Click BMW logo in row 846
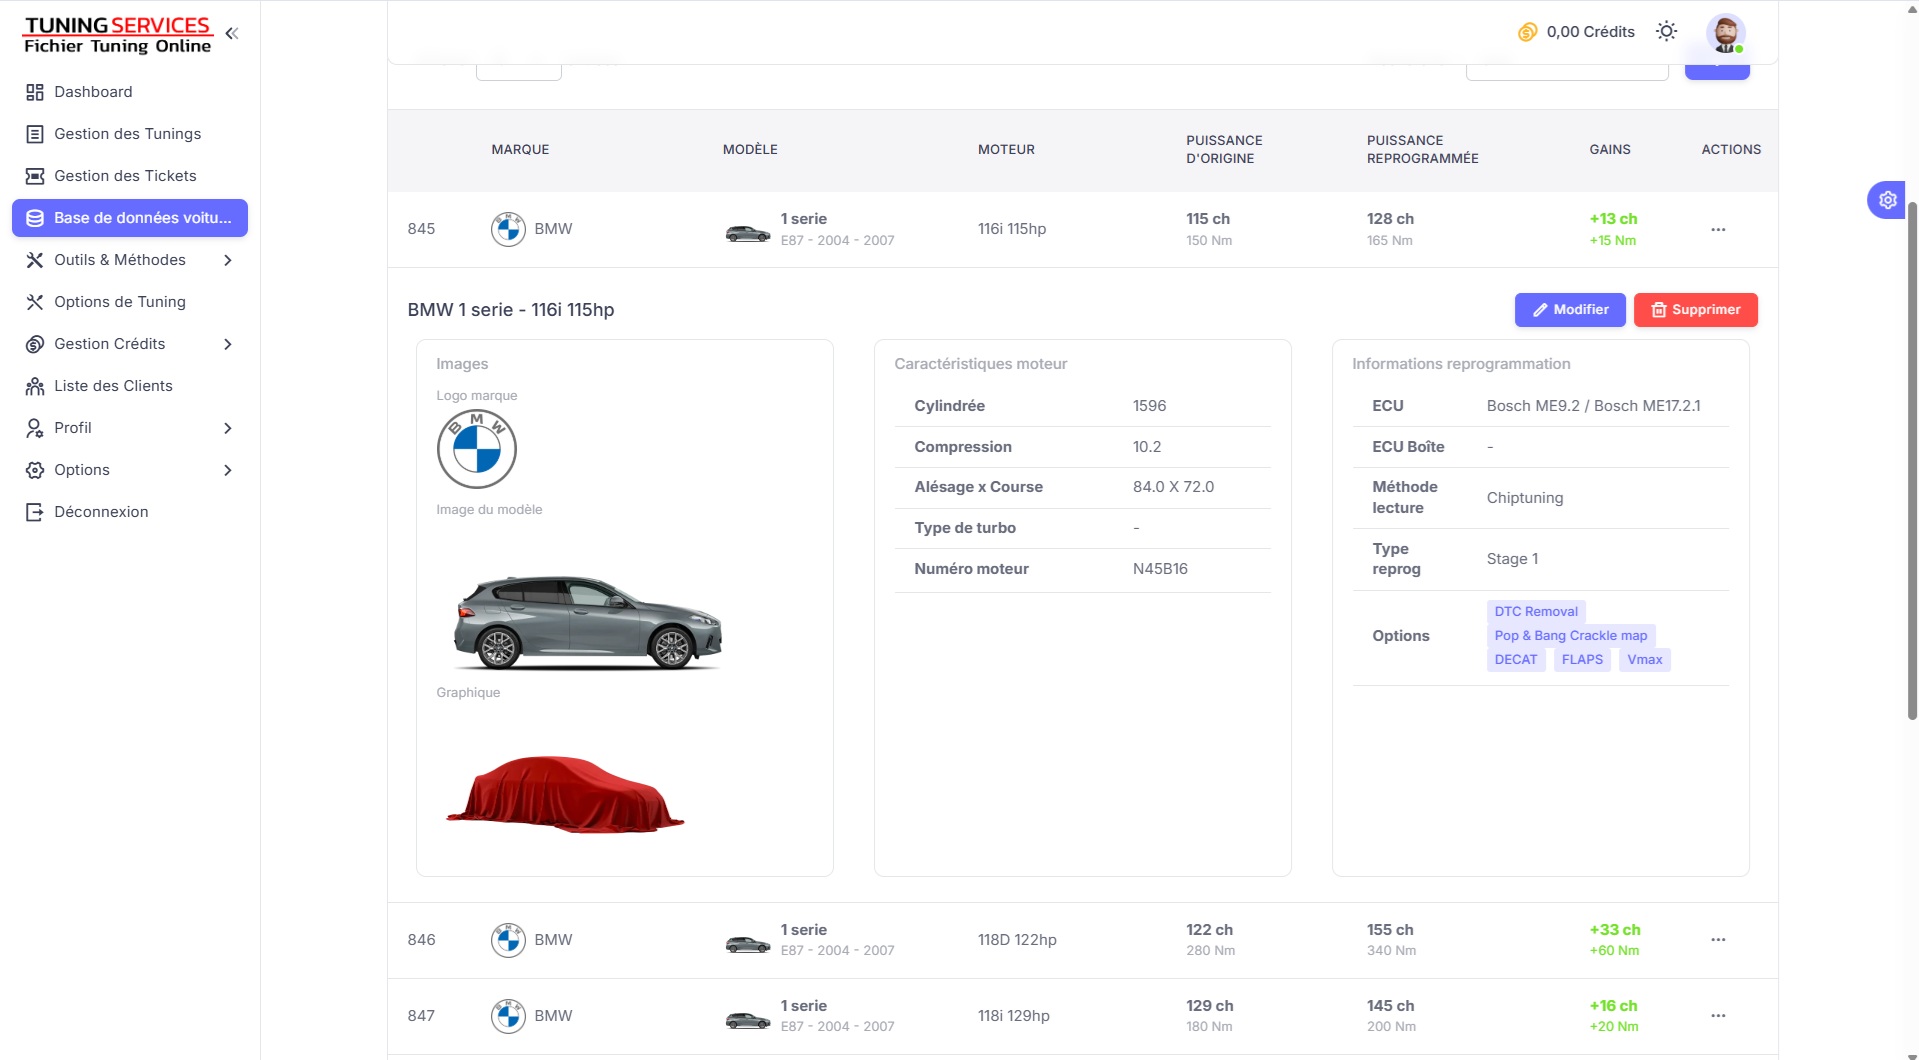The image size is (1919, 1060). click(508, 940)
